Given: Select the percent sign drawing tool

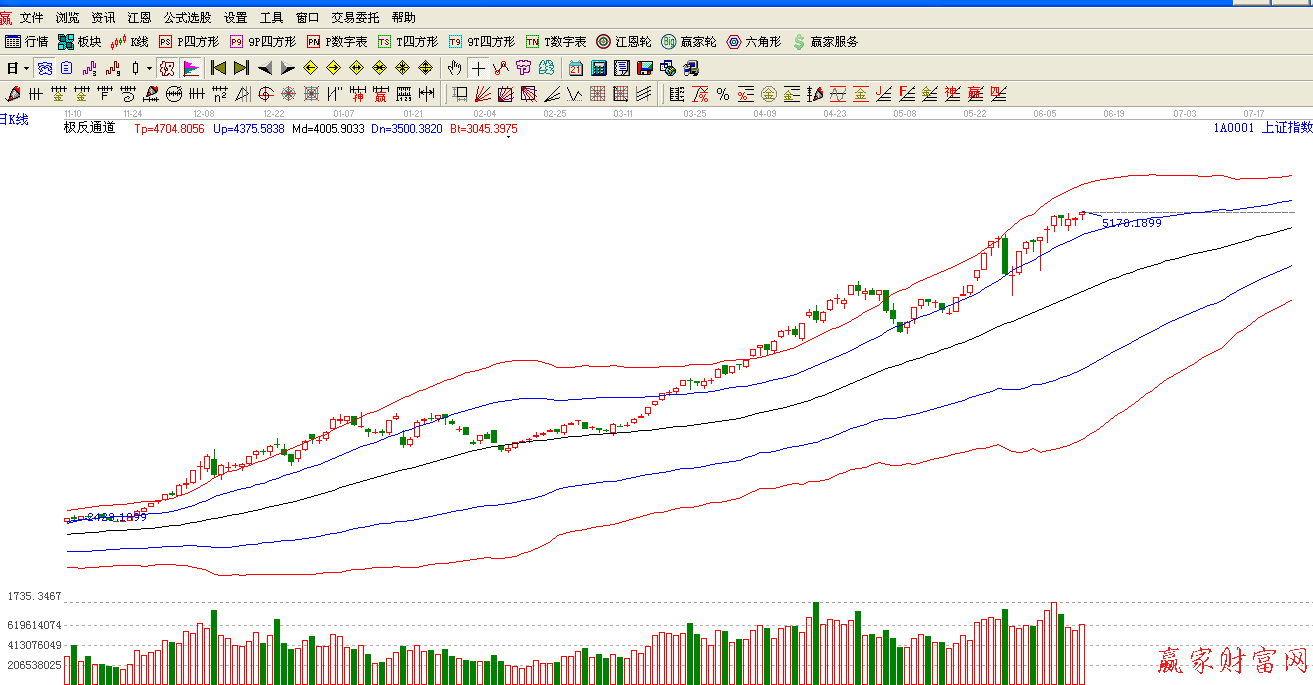Looking at the screenshot, I should click(722, 94).
